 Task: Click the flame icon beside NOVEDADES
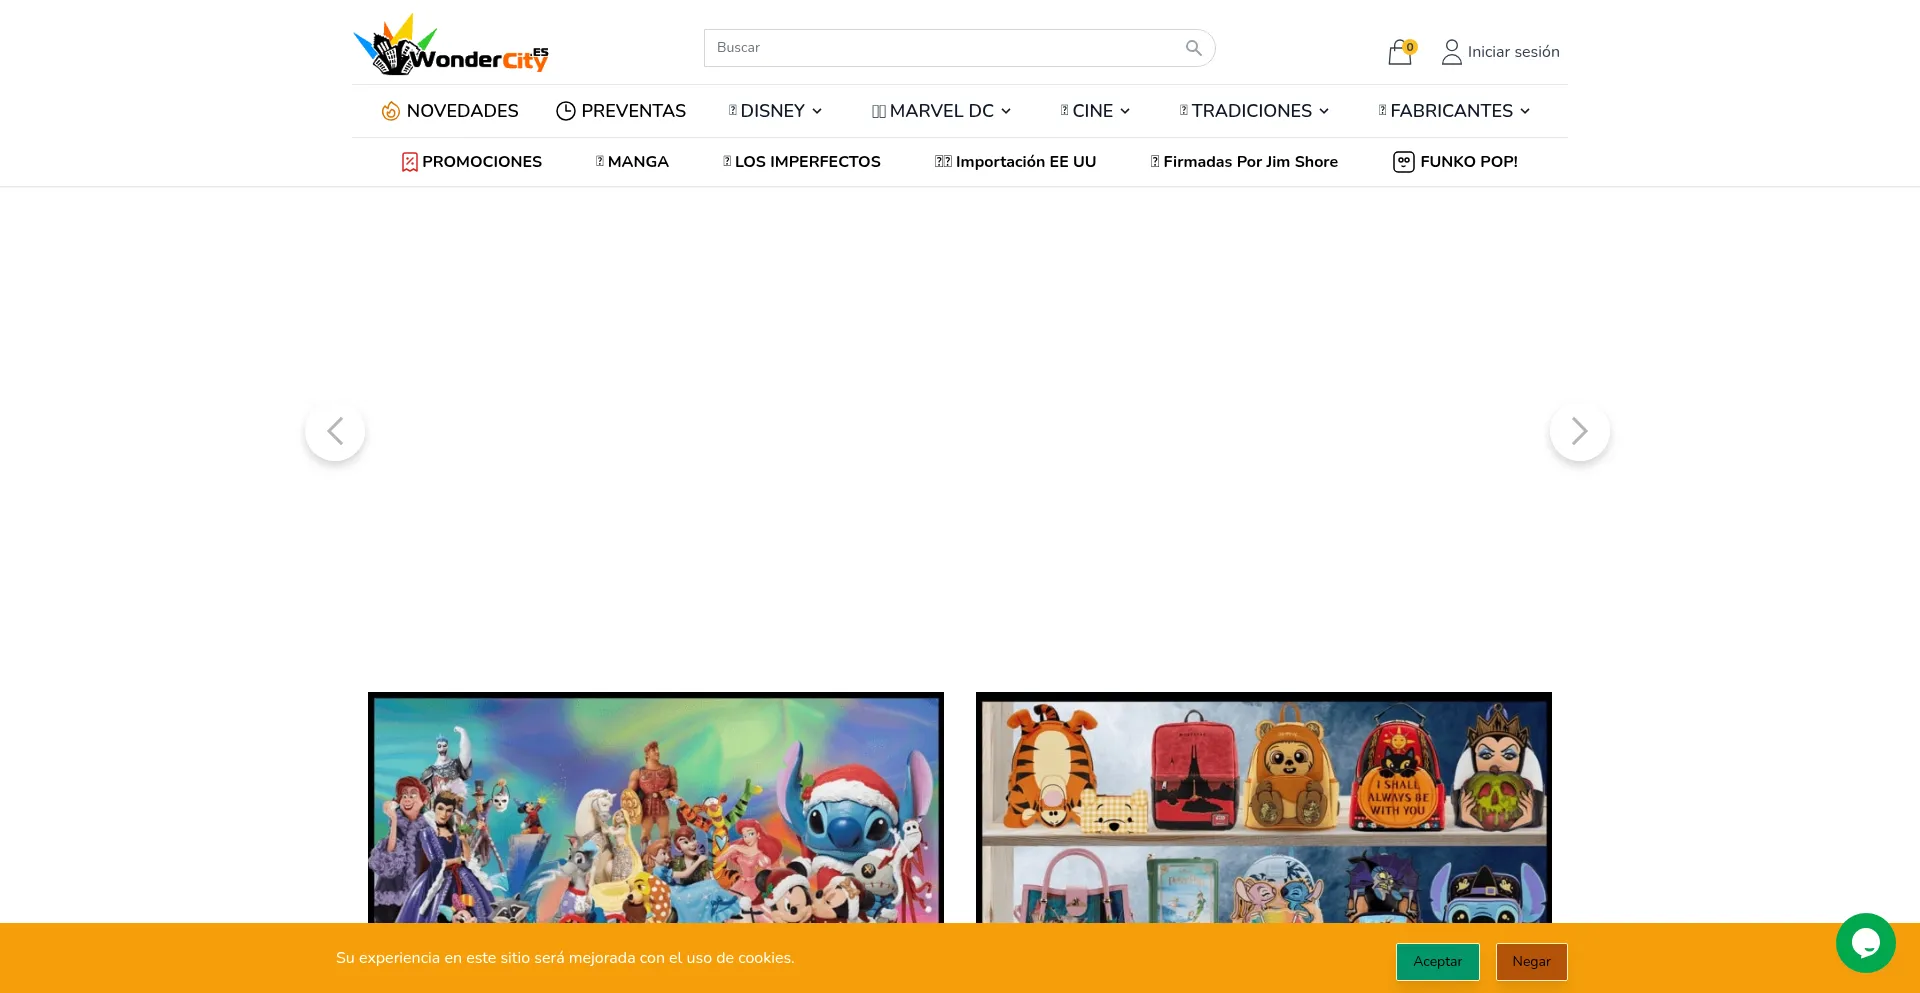pos(391,111)
